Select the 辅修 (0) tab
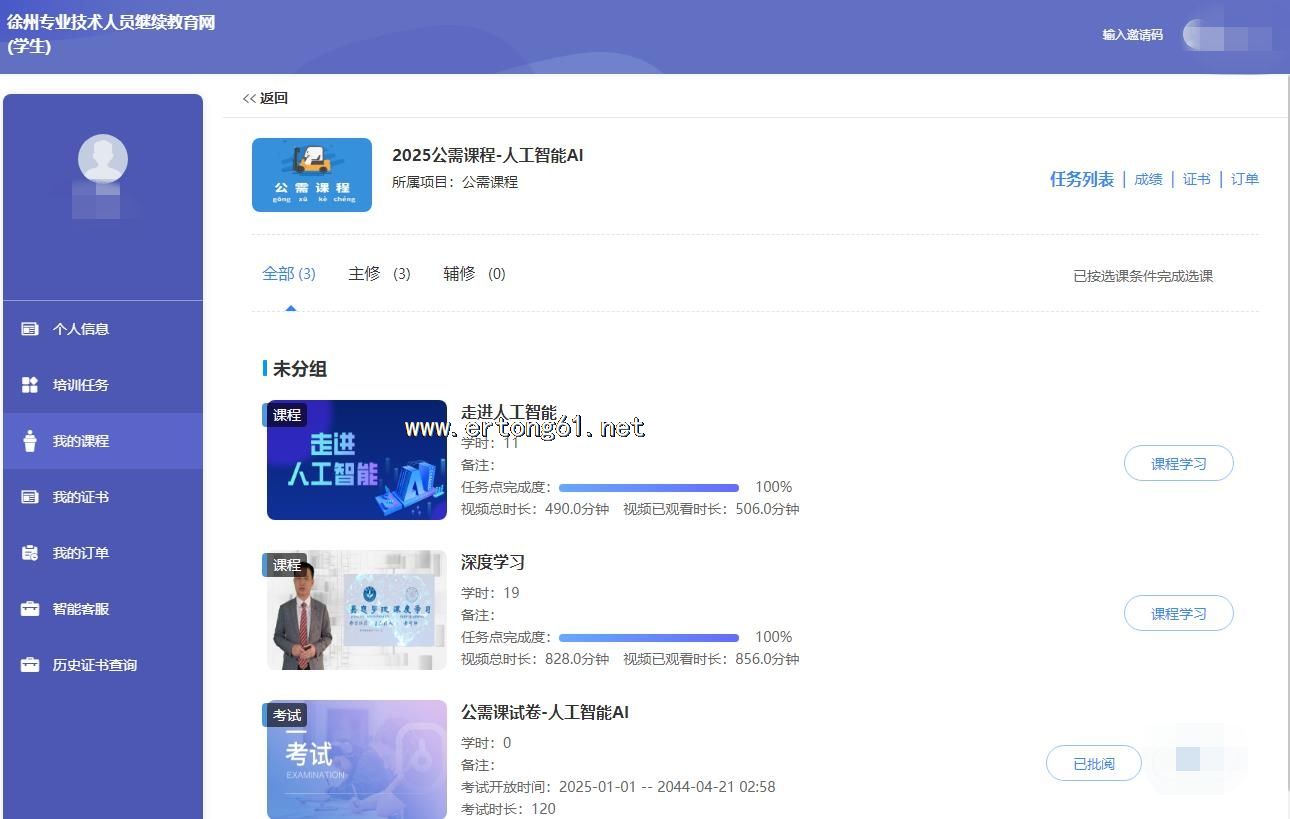This screenshot has width=1290, height=819. pos(474,274)
